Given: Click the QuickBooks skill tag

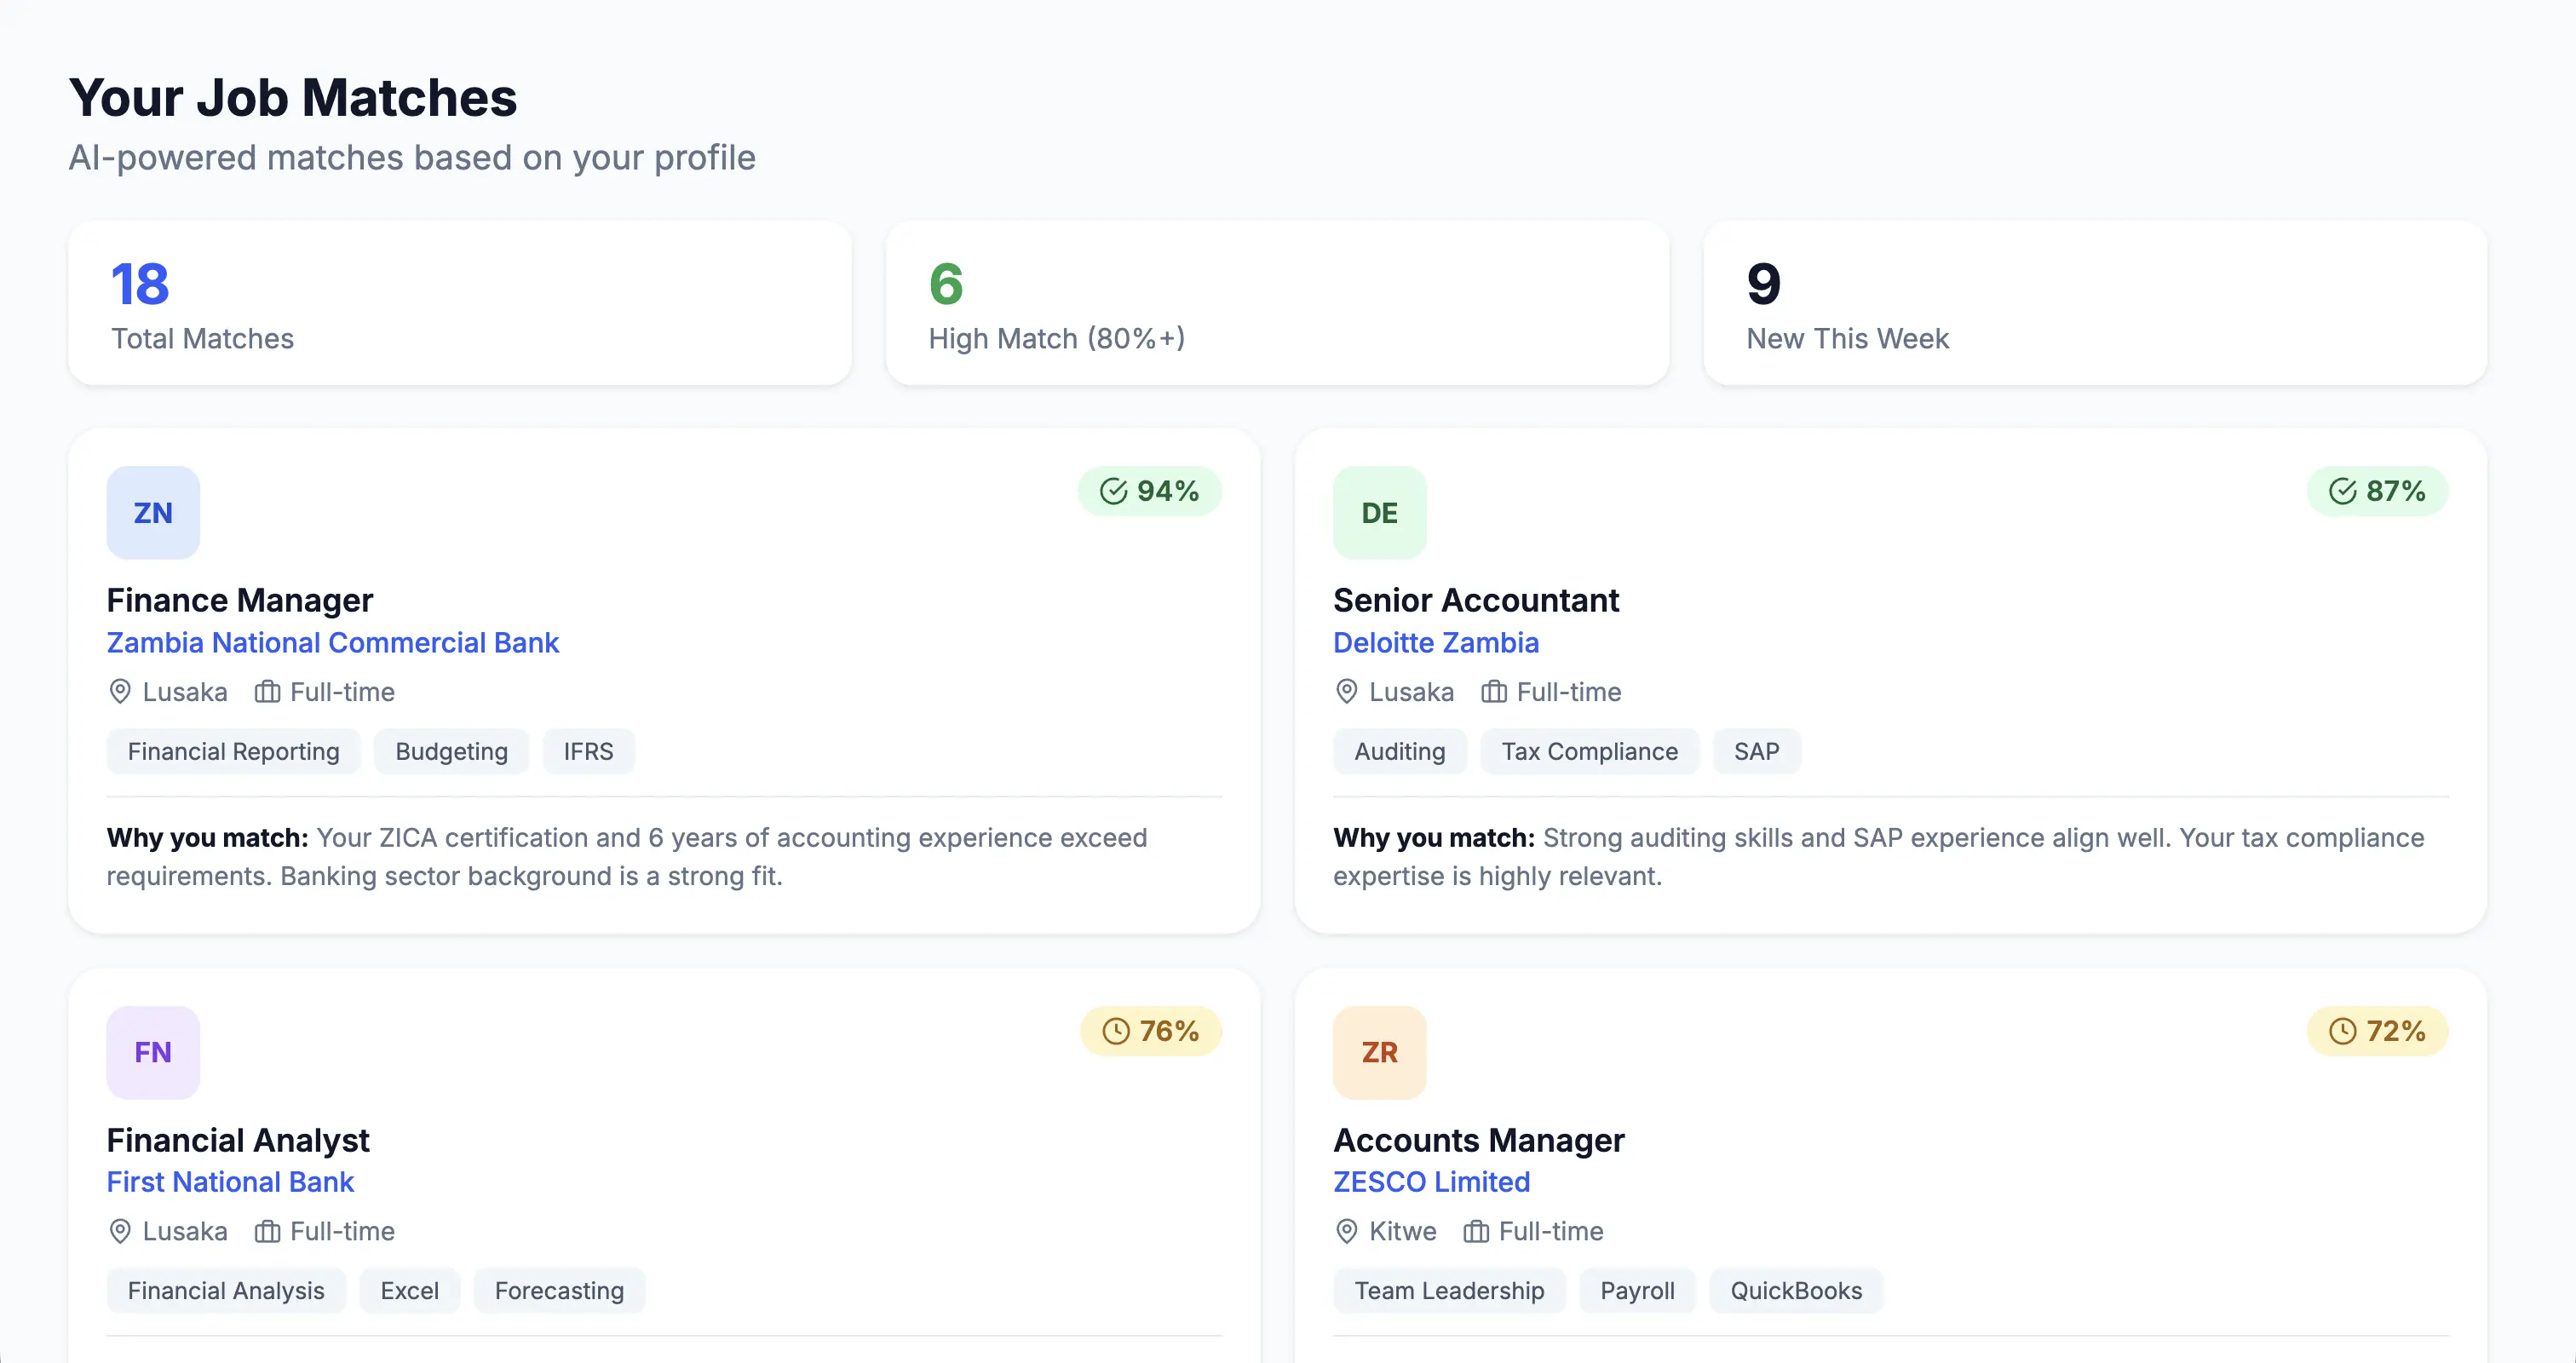Looking at the screenshot, I should pos(1795,1291).
